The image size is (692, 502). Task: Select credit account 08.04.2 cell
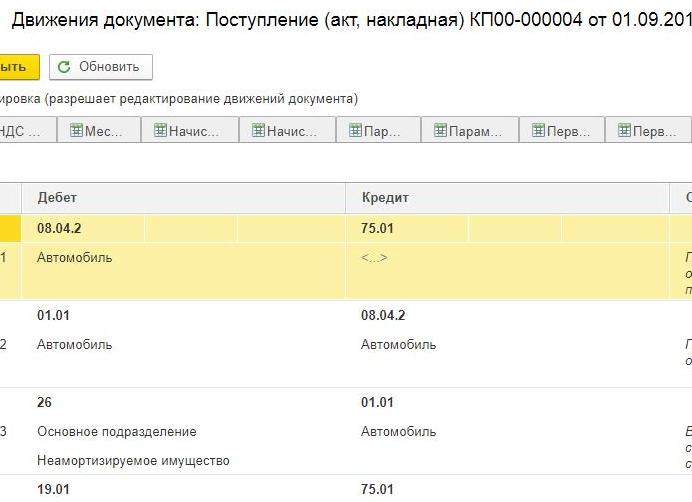click(383, 315)
